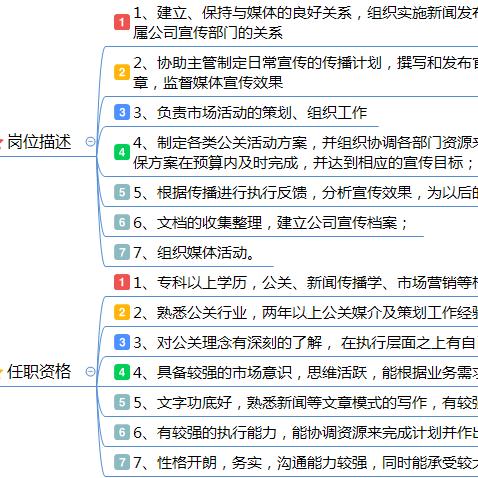Click priority 5 marker beside 文字功底好
The width and height of the screenshot is (478, 478).
tap(122, 402)
